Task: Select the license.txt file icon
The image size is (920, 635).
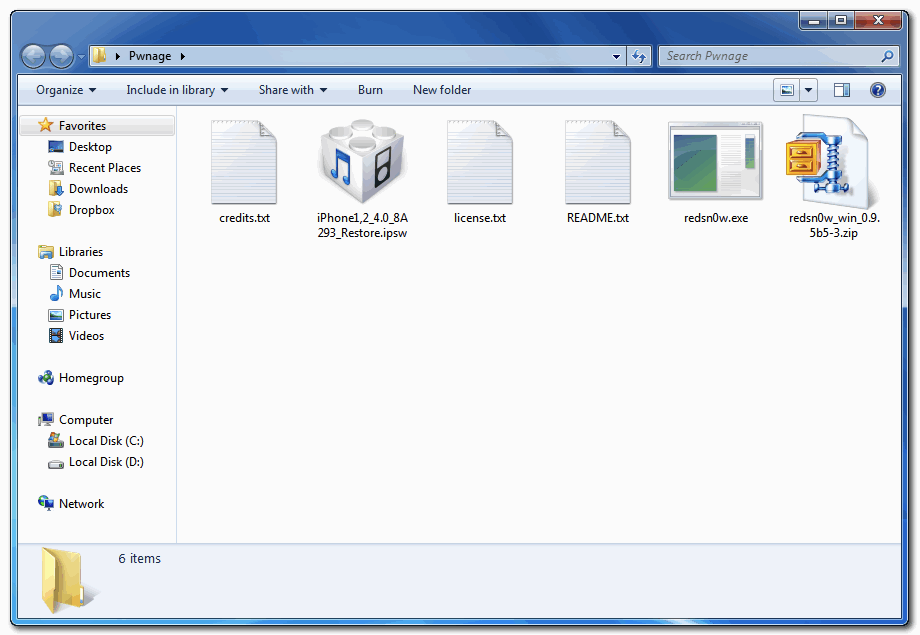Action: pyautogui.click(x=480, y=162)
